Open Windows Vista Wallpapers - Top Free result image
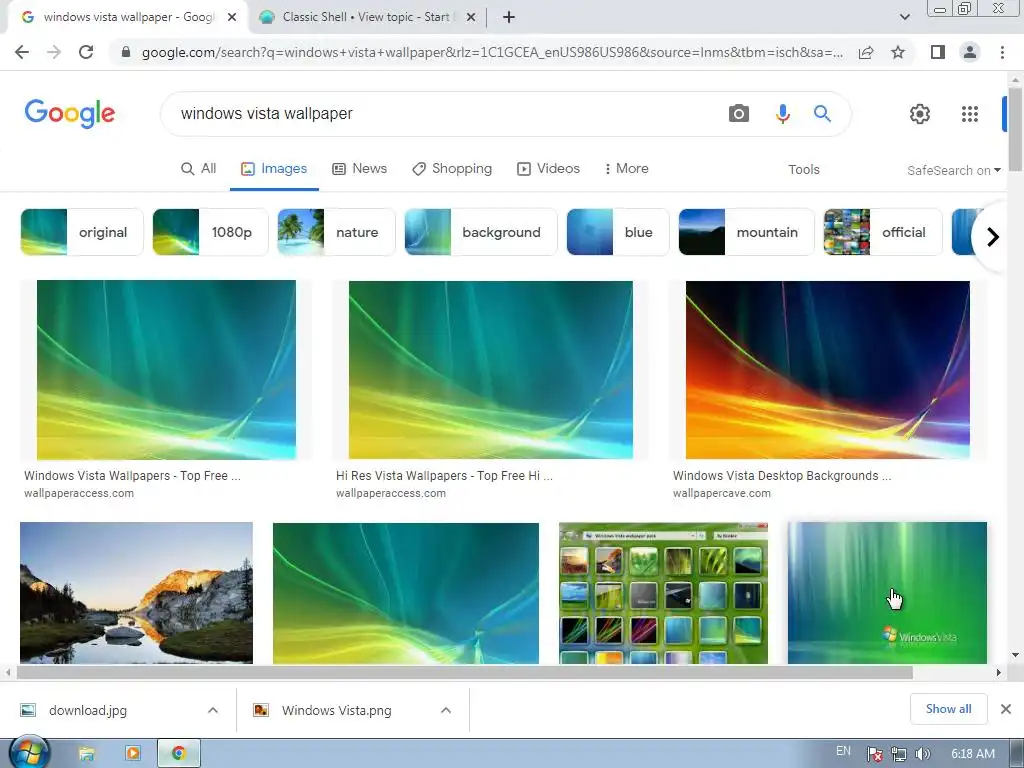This screenshot has width=1024, height=768. point(166,370)
